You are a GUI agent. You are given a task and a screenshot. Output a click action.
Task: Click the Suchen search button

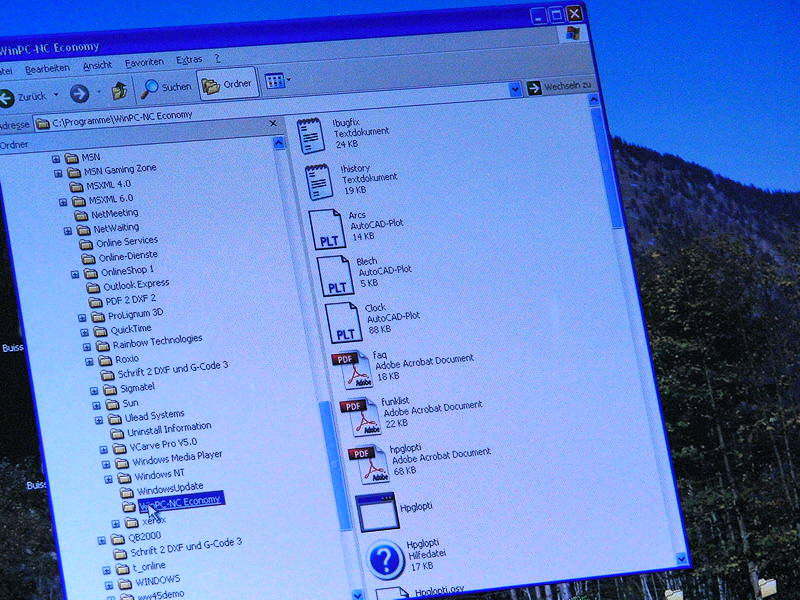pos(166,88)
